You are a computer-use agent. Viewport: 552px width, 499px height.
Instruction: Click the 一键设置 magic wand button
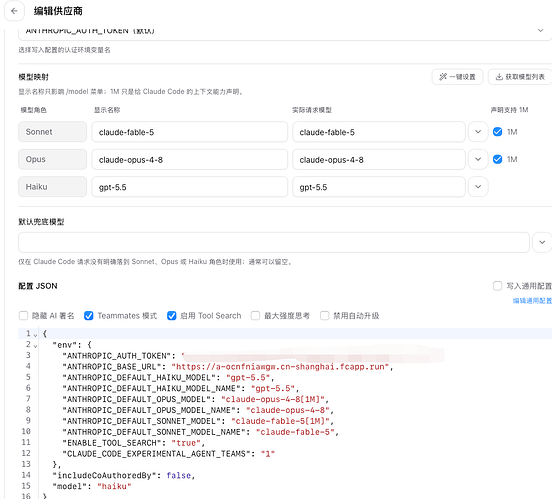click(457, 77)
